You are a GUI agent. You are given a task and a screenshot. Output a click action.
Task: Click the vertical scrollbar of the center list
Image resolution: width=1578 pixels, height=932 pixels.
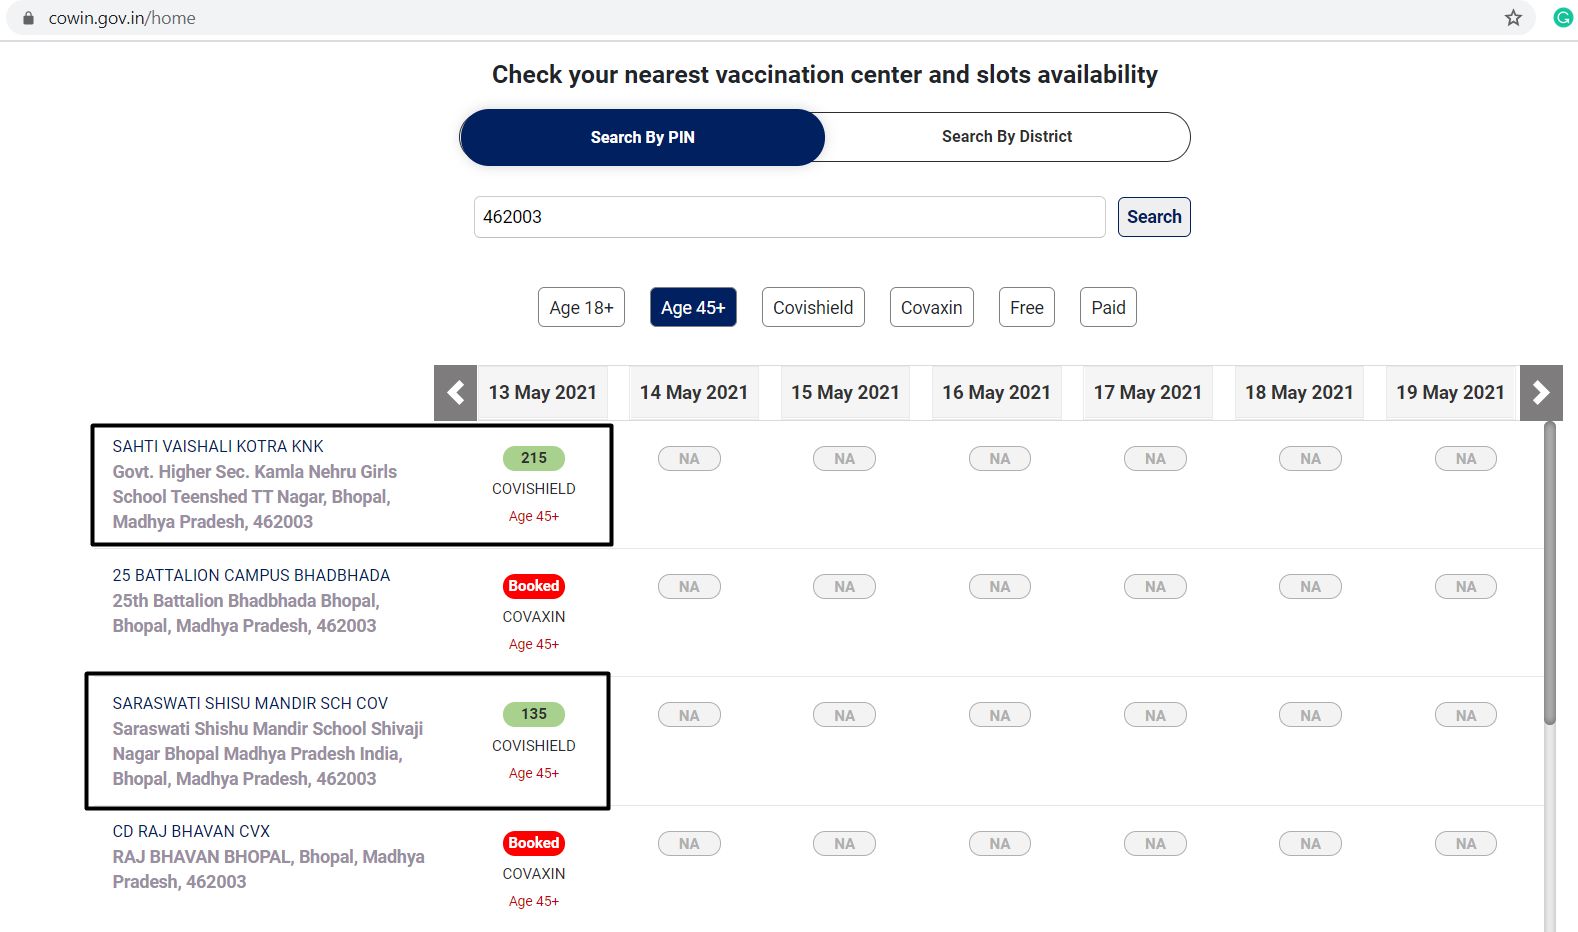tap(1550, 572)
